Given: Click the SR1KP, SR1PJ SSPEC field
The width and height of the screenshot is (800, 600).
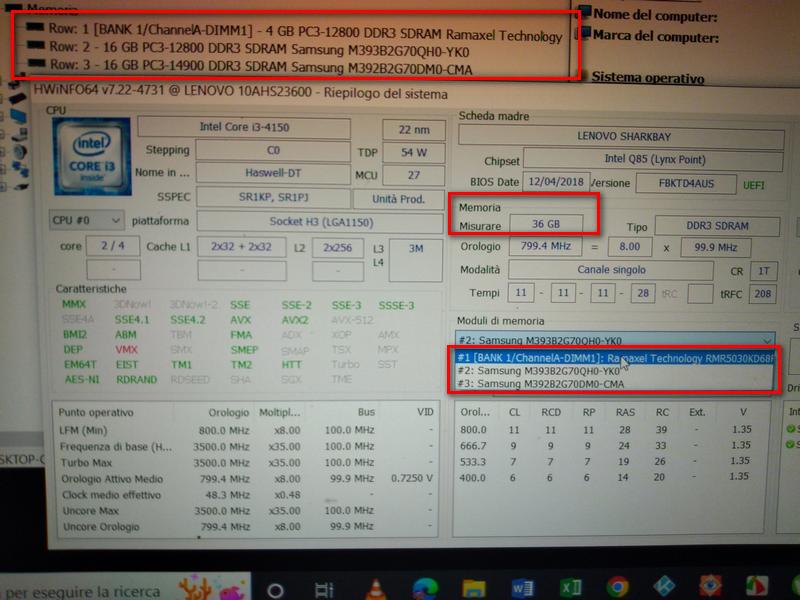Looking at the screenshot, I should point(273,197).
